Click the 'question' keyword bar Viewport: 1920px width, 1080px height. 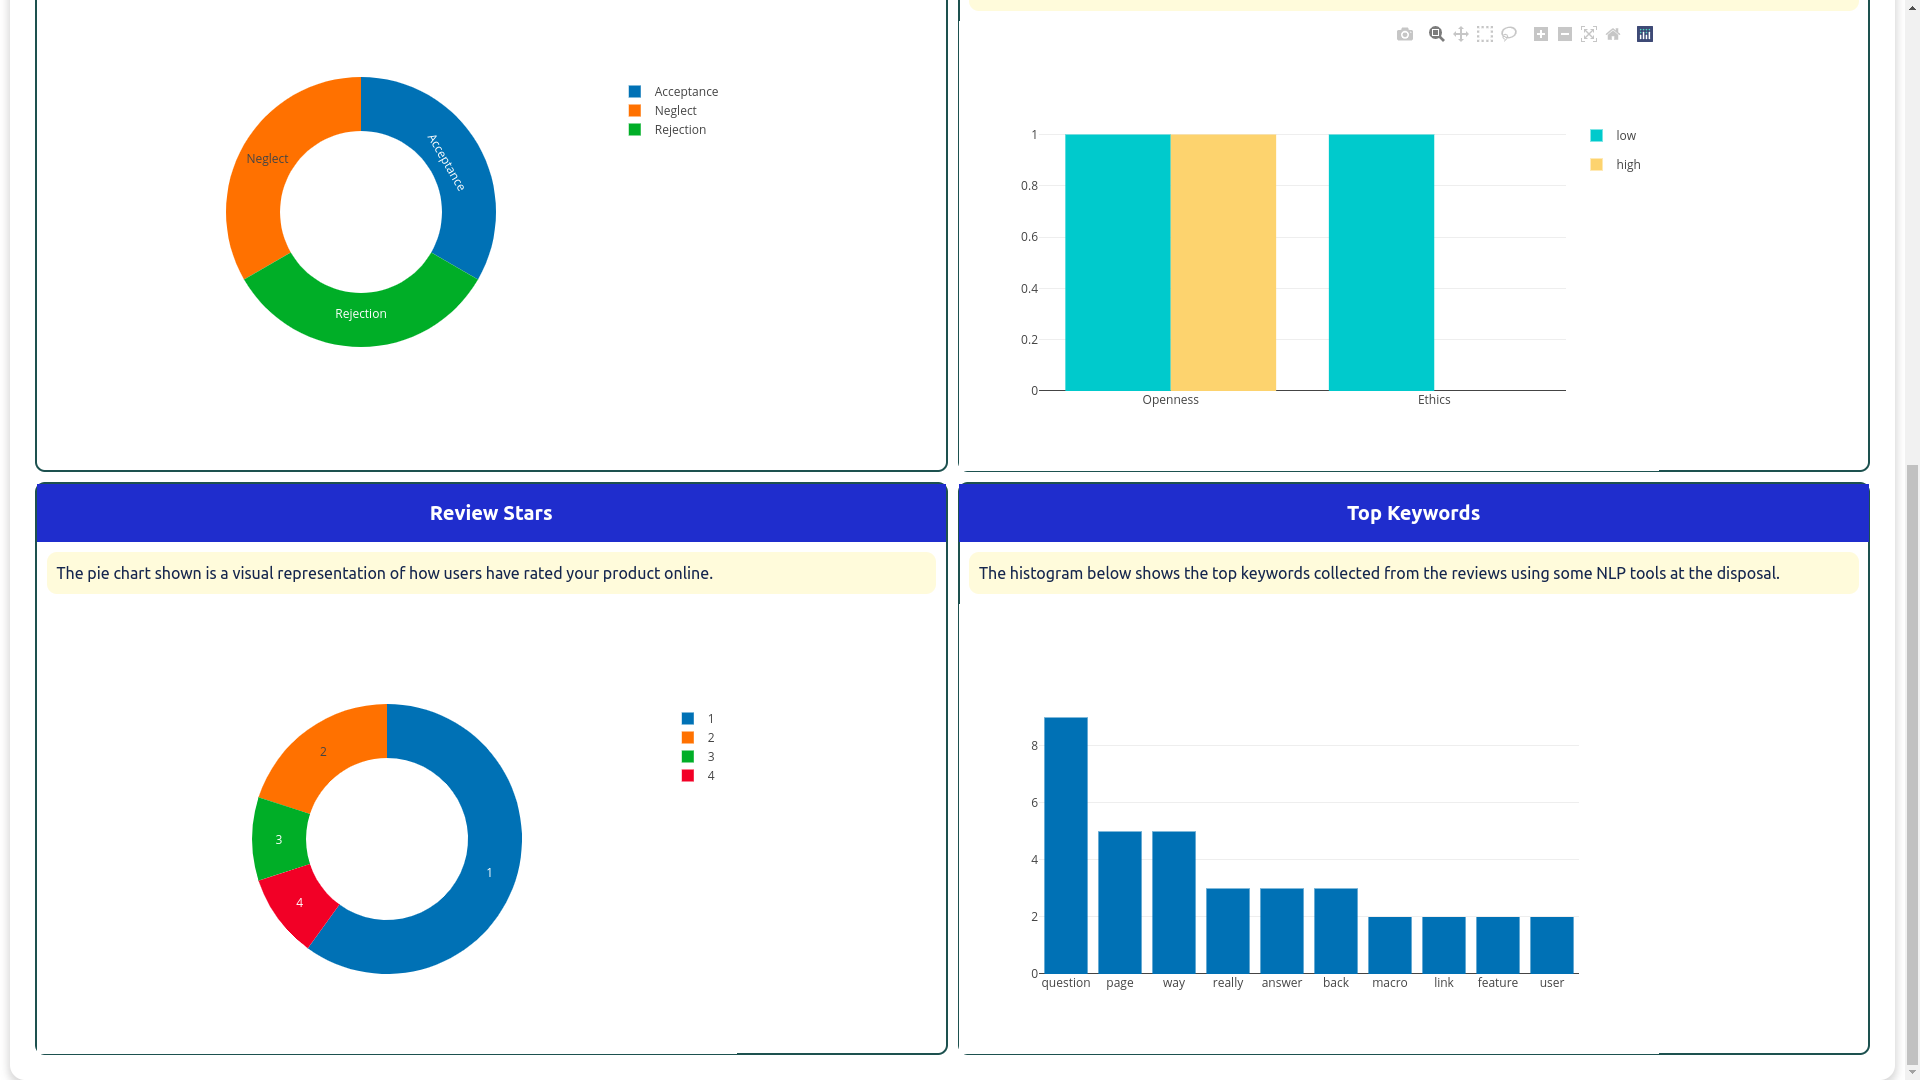(1066, 845)
